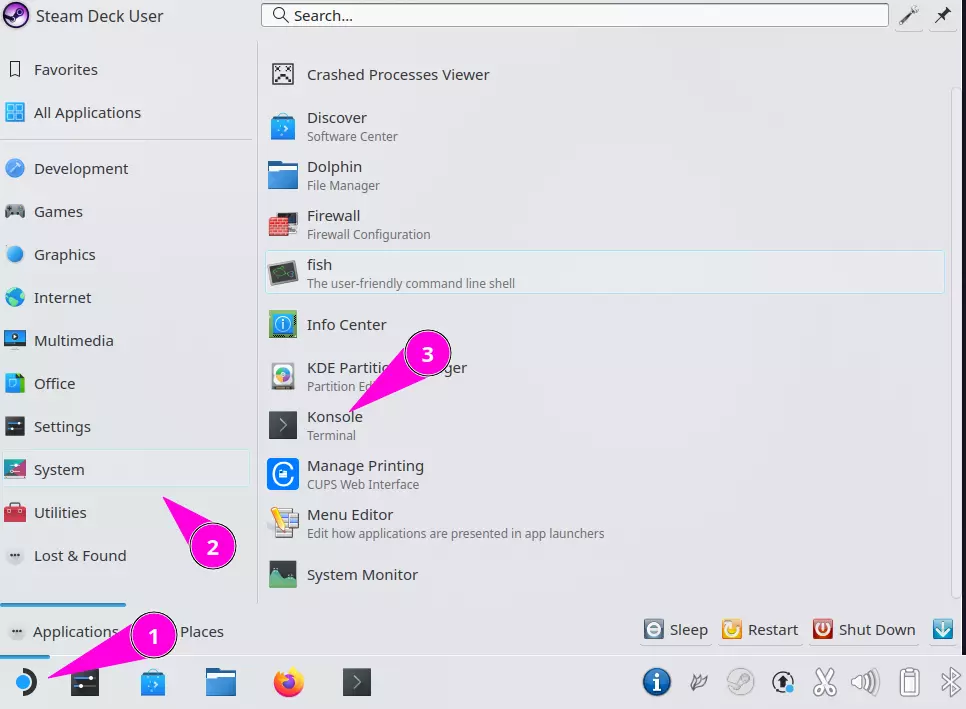Select the Settings category
The image size is (966, 709).
(x=126, y=426)
